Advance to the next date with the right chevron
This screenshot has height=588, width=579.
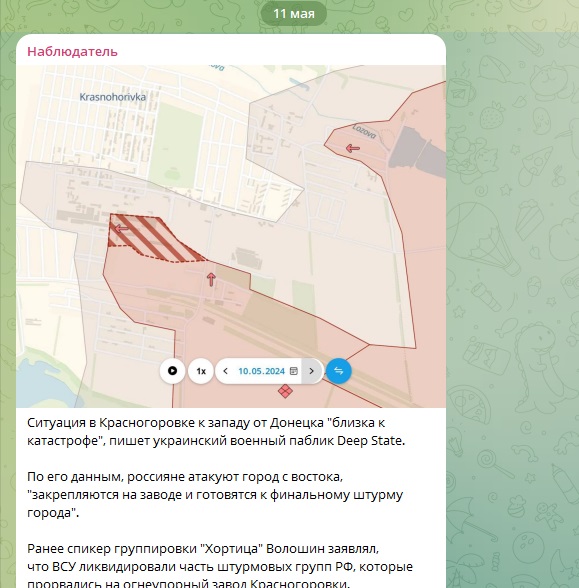point(312,371)
